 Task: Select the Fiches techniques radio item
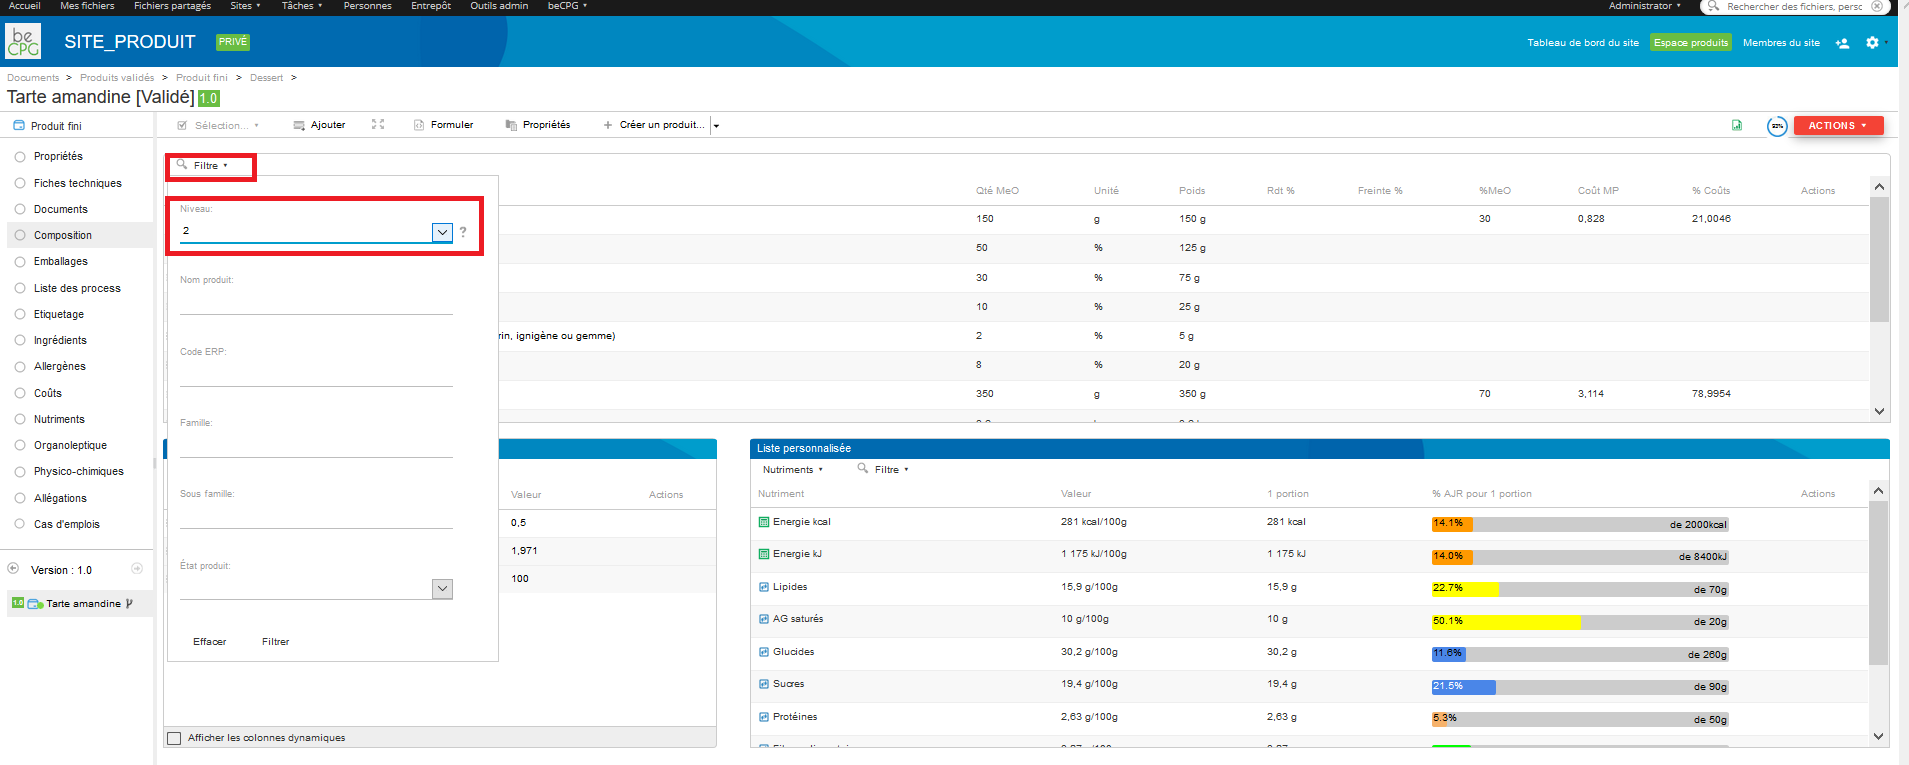pyautogui.click(x=20, y=183)
